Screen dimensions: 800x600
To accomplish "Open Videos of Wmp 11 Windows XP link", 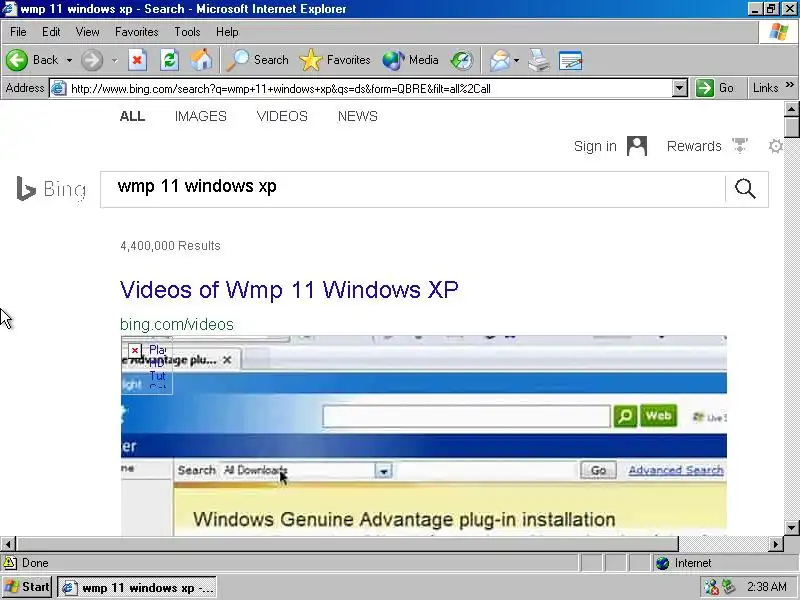I will (x=289, y=290).
